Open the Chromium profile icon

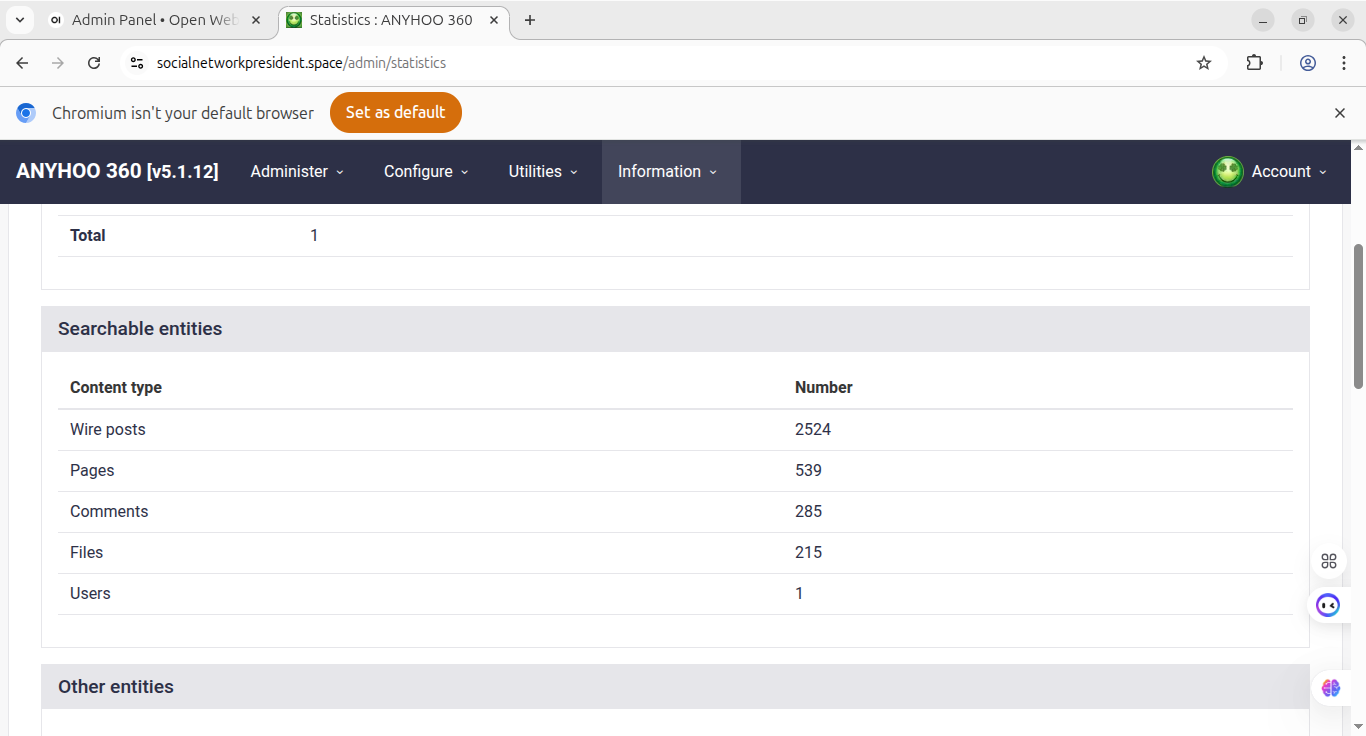tap(1307, 63)
